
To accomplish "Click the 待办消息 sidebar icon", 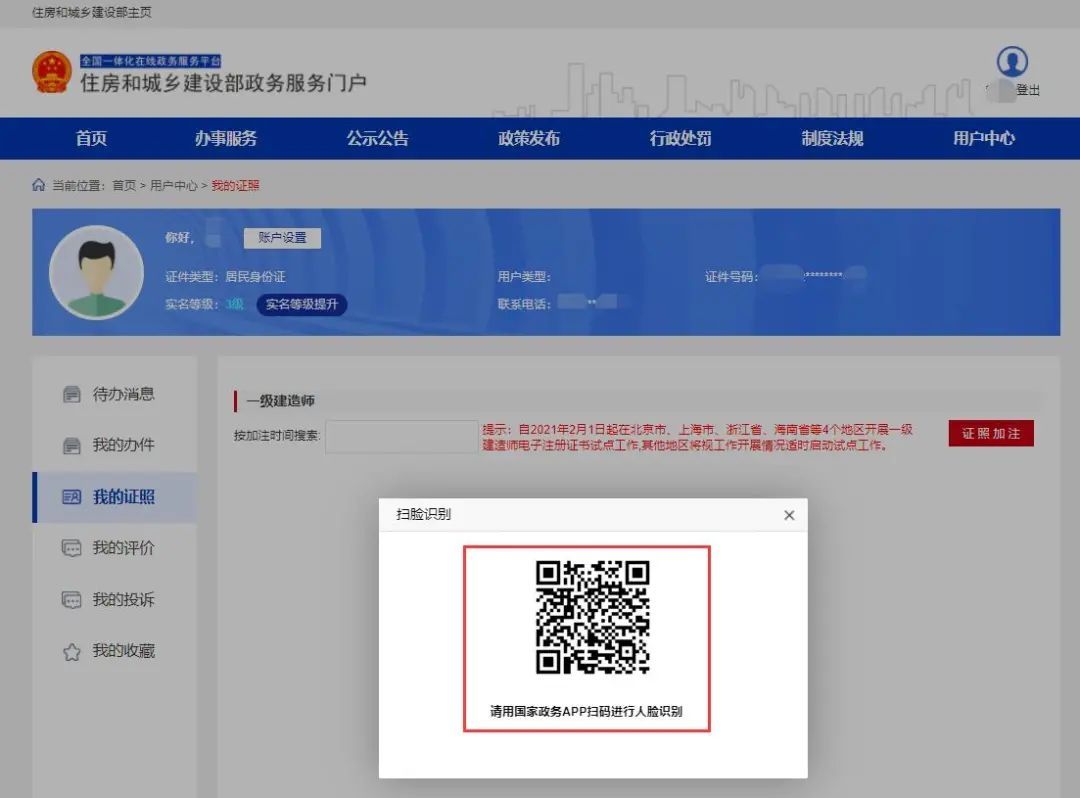I will (72, 394).
